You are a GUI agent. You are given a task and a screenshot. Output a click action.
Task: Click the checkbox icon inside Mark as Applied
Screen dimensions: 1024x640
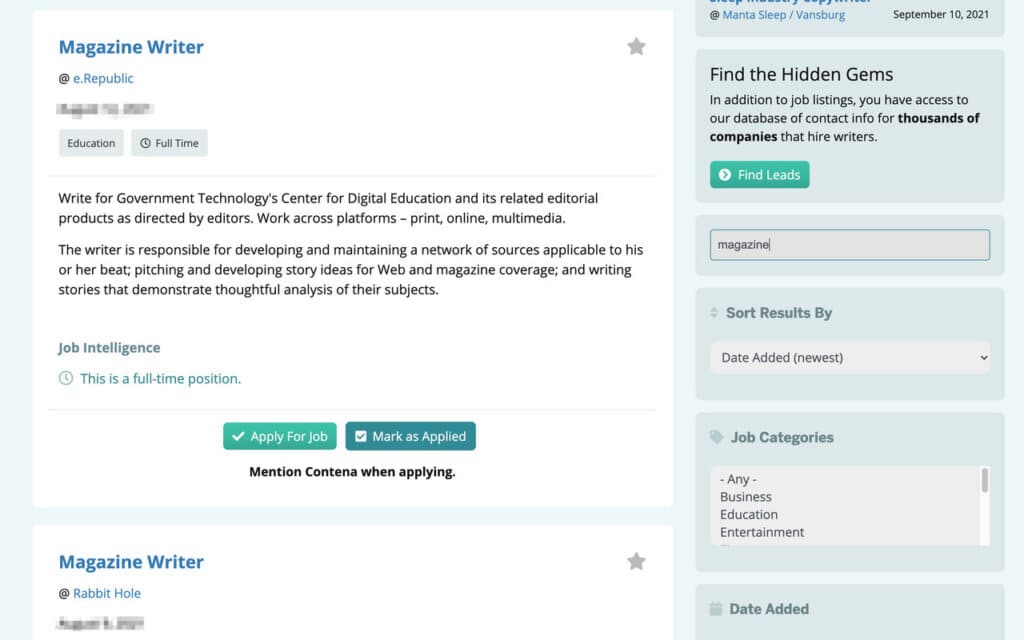[x=361, y=436]
